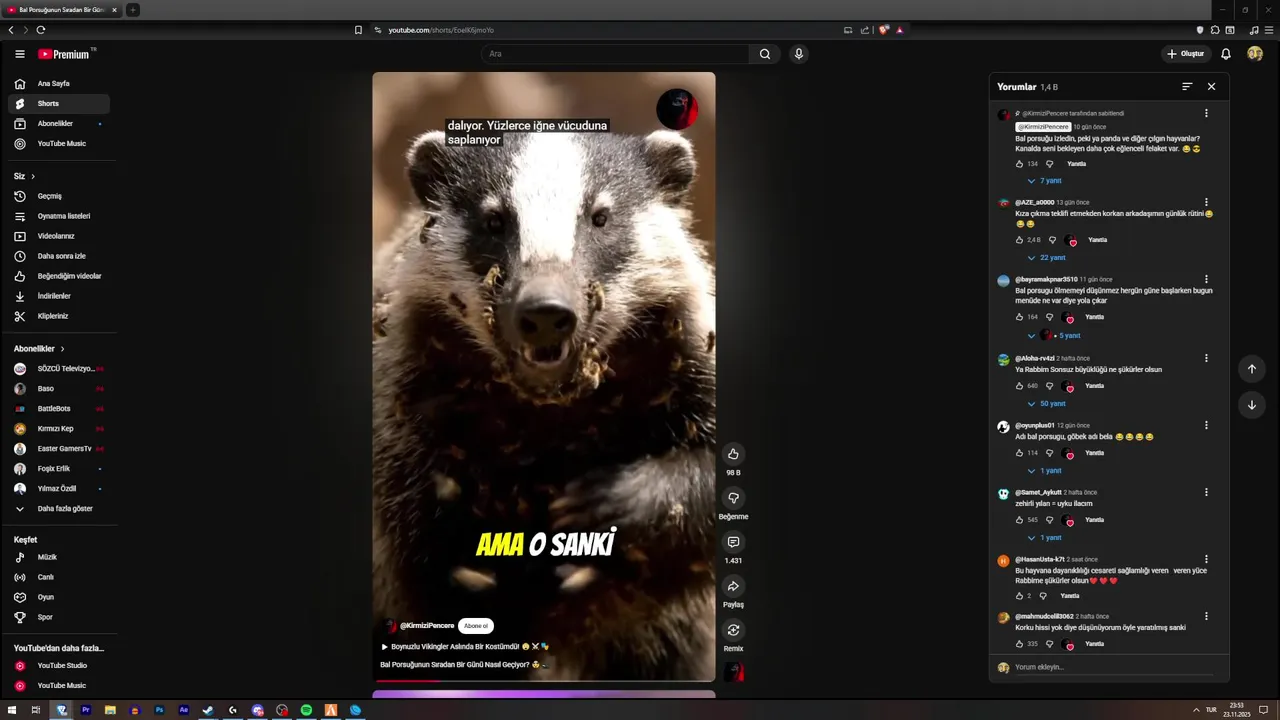
Task: Open Canlı live section
Action: pos(59,577)
